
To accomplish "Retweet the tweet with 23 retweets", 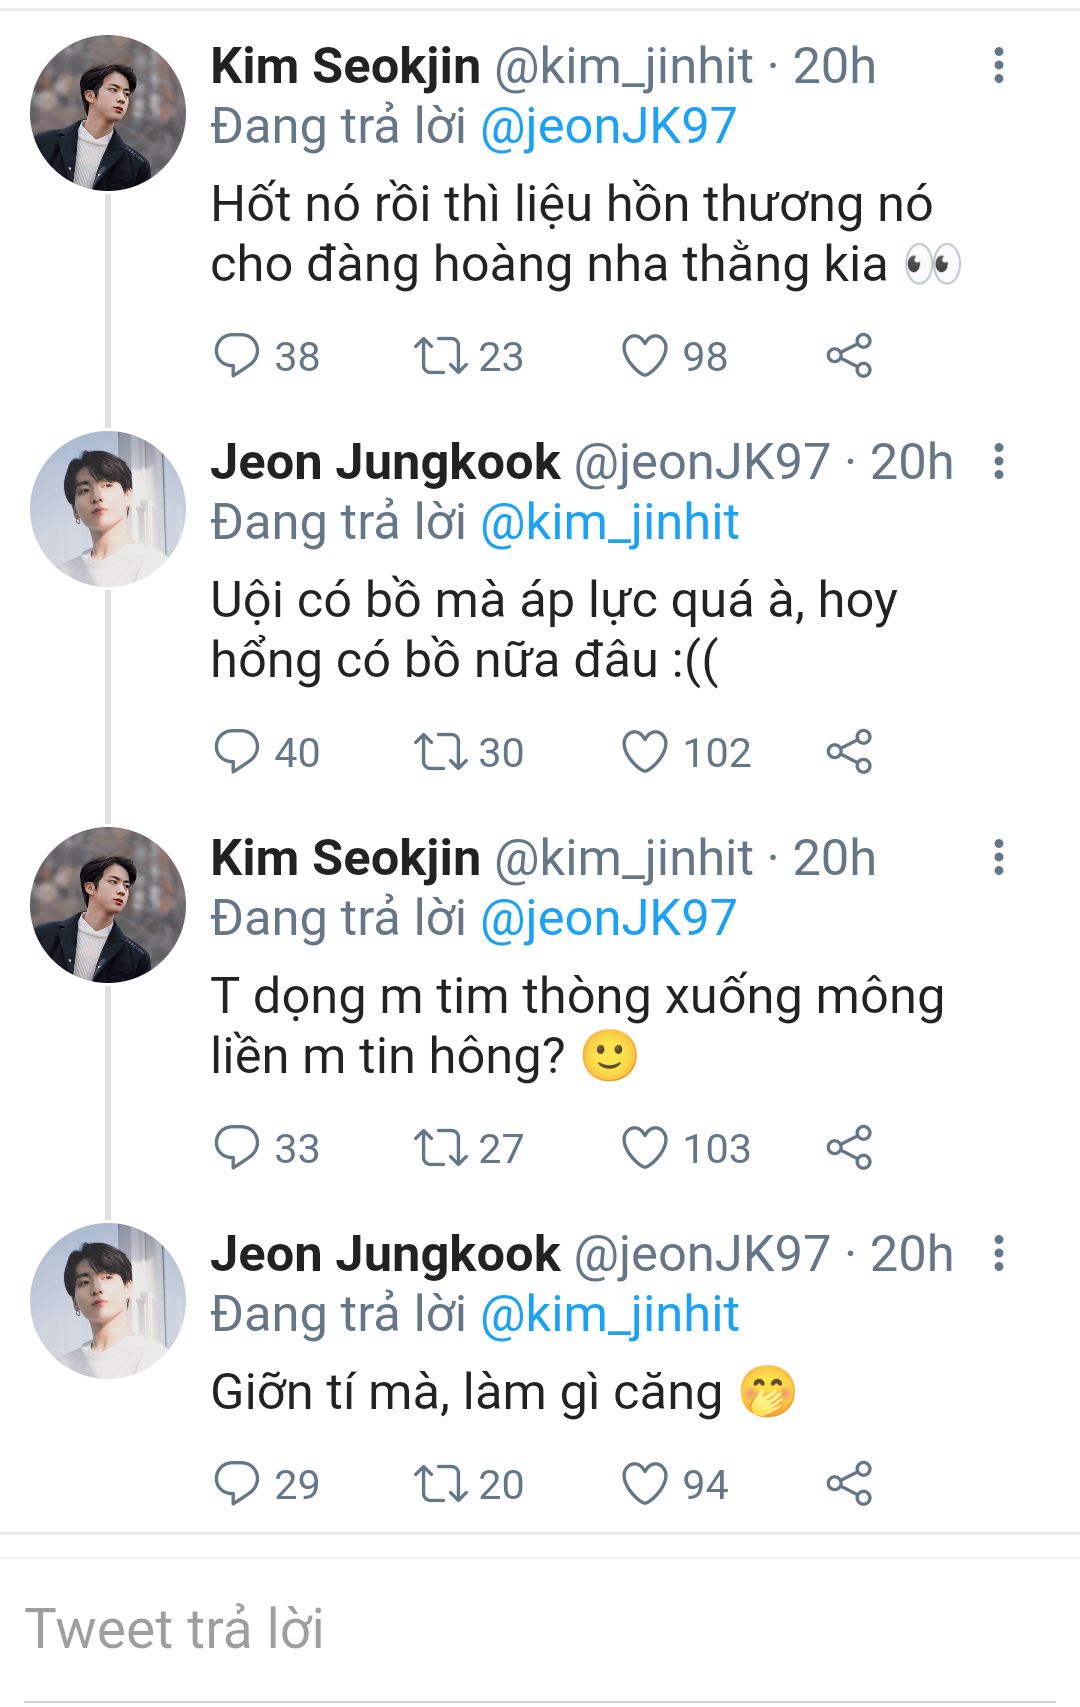I will (x=441, y=356).
